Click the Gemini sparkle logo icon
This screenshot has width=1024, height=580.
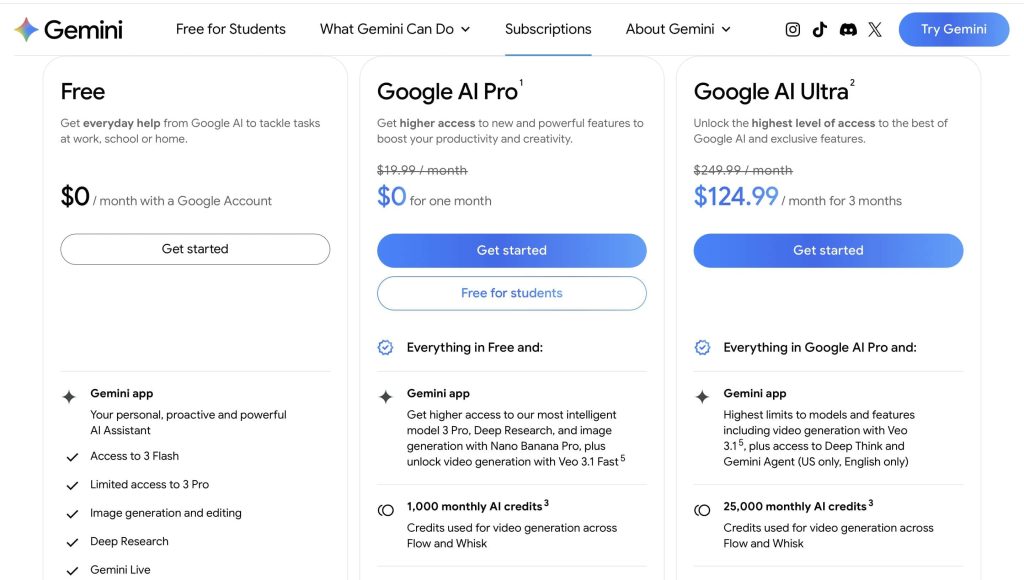(x=27, y=29)
